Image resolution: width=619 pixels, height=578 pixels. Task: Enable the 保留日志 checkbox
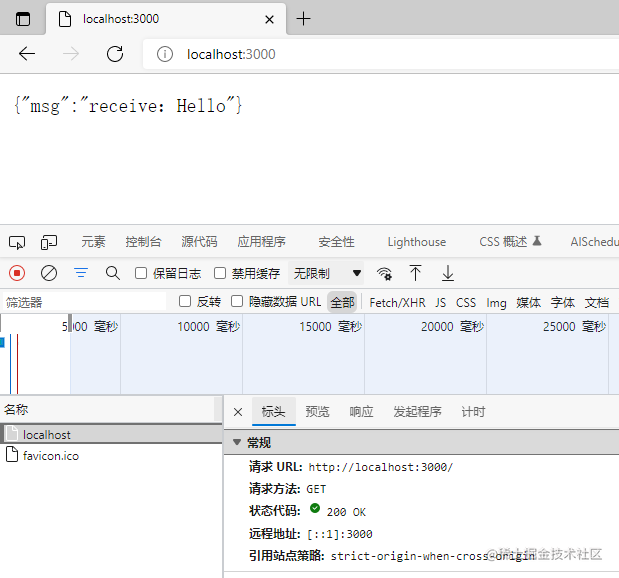point(141,273)
